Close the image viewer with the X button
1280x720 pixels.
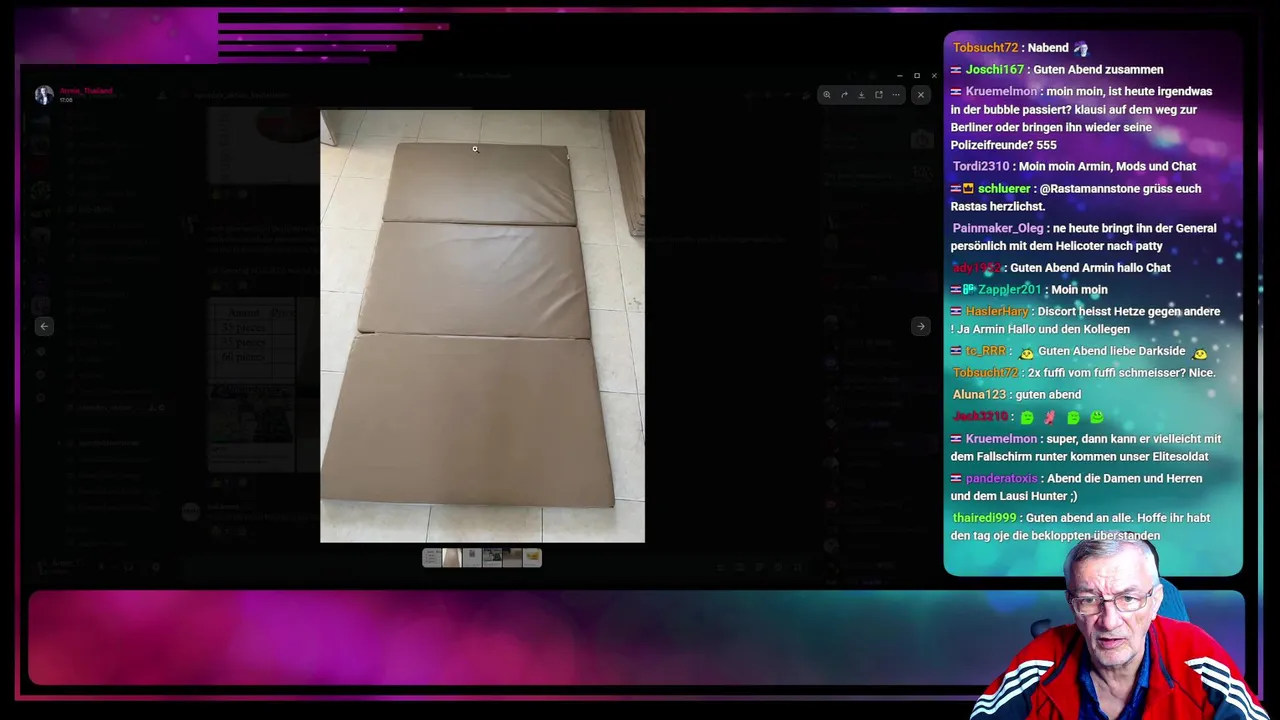[x=921, y=95]
